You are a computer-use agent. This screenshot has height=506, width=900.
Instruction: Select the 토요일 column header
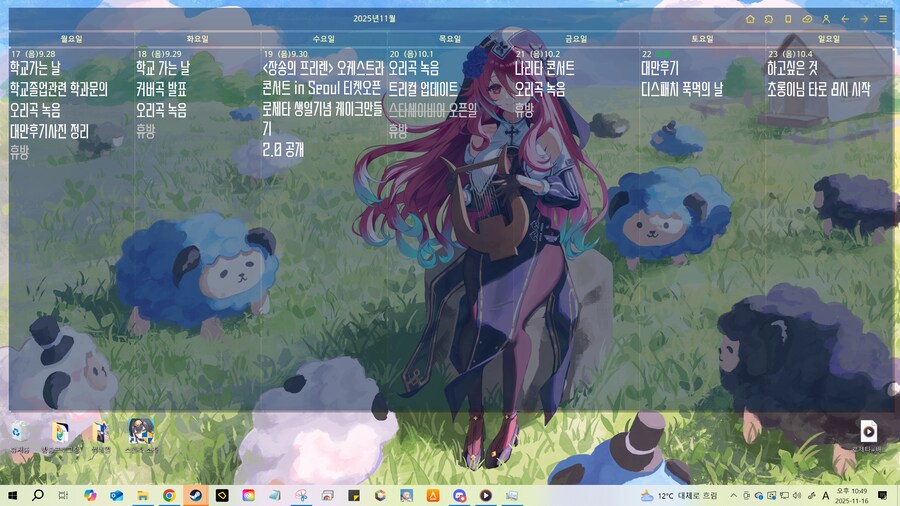(702, 38)
